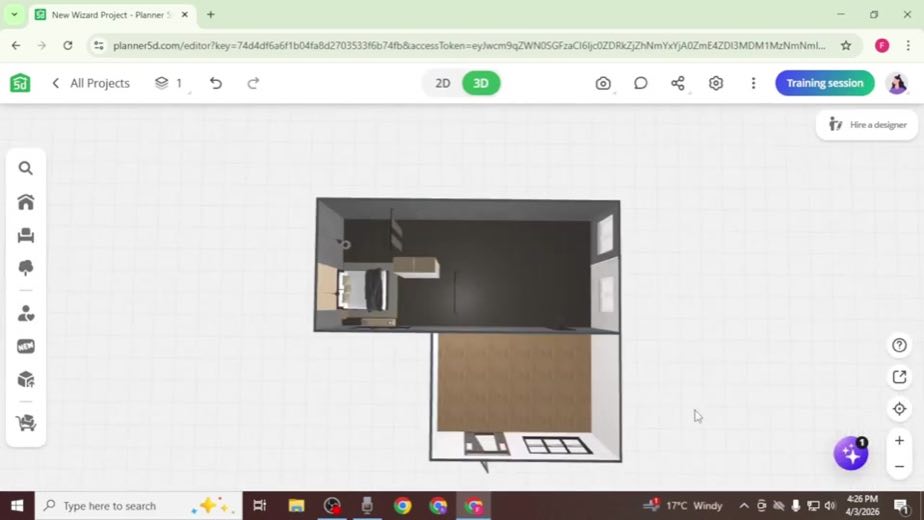This screenshot has width=924, height=520.
Task: Open the house construction tools
Action: pos(25,202)
